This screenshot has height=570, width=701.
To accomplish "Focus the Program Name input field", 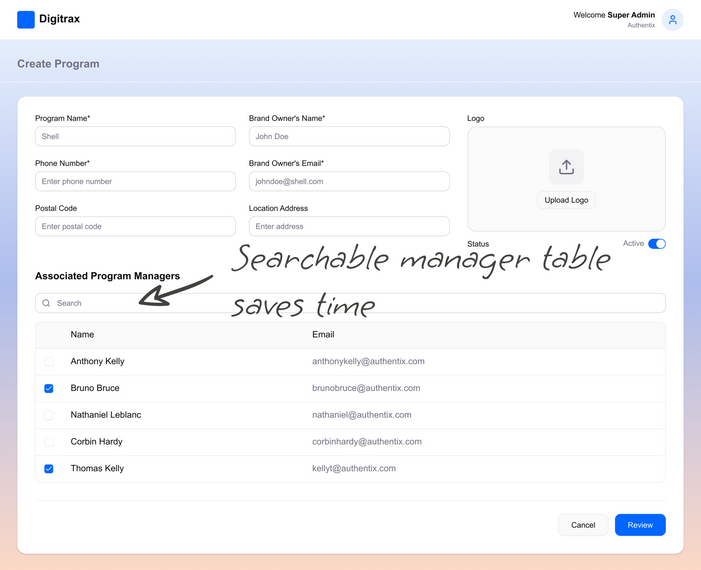I will (135, 136).
